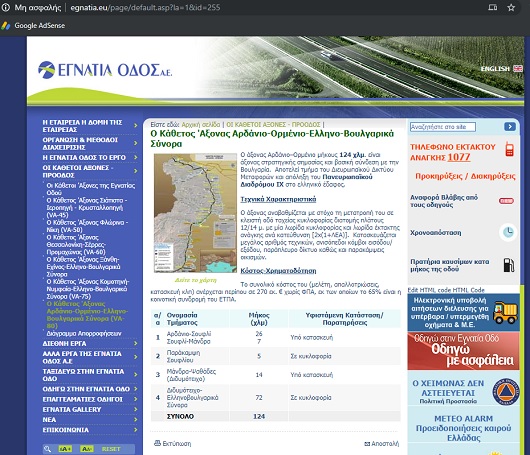The width and height of the screenshot is (530, 455).
Task: Click the emergency phone icon
Action: (509, 149)
